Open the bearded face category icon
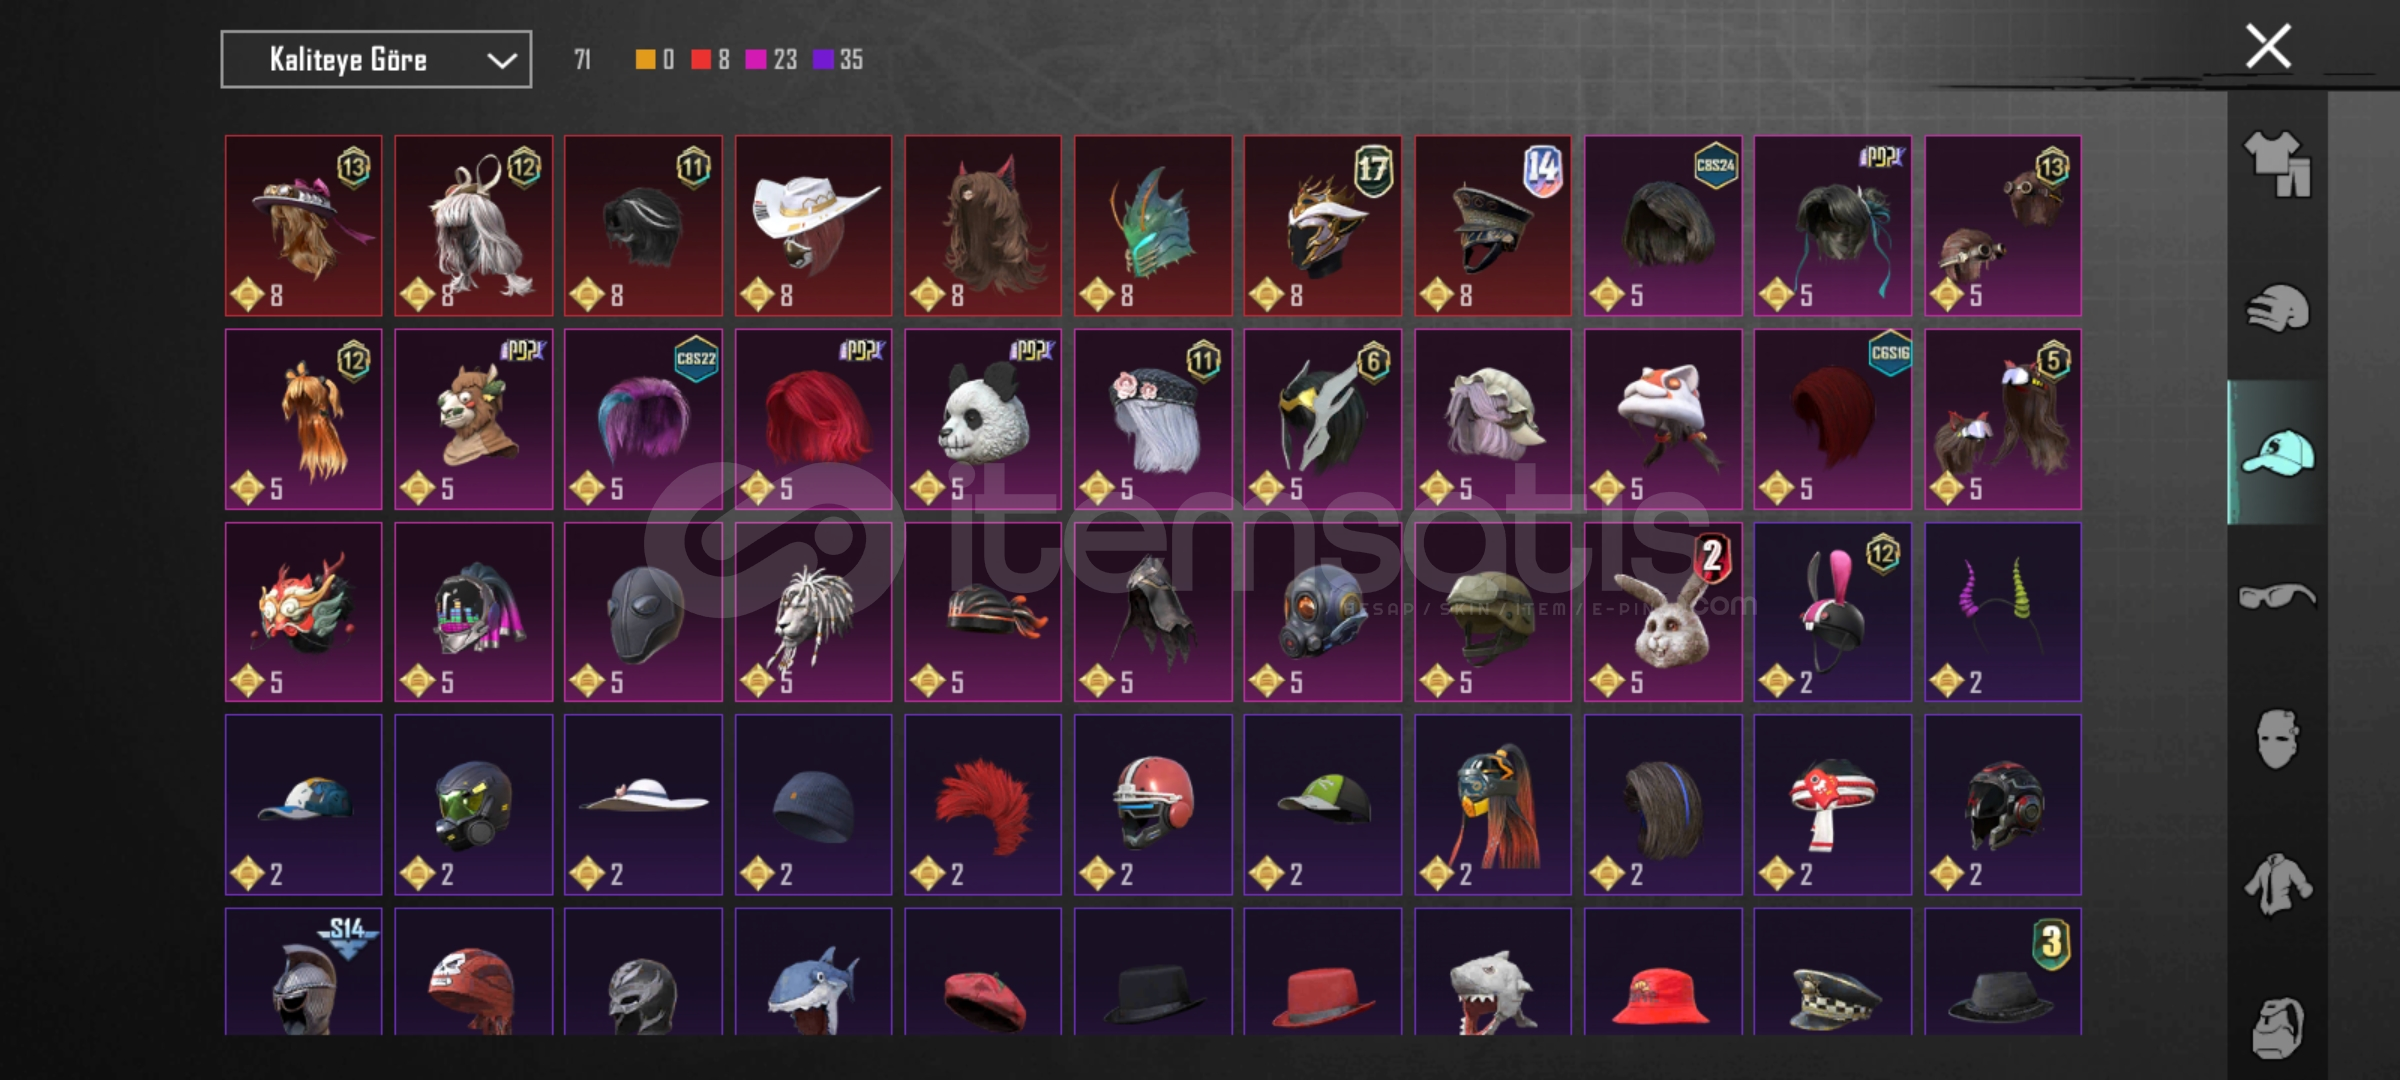Screen dimensions: 2400x1080 coord(2277,1027)
